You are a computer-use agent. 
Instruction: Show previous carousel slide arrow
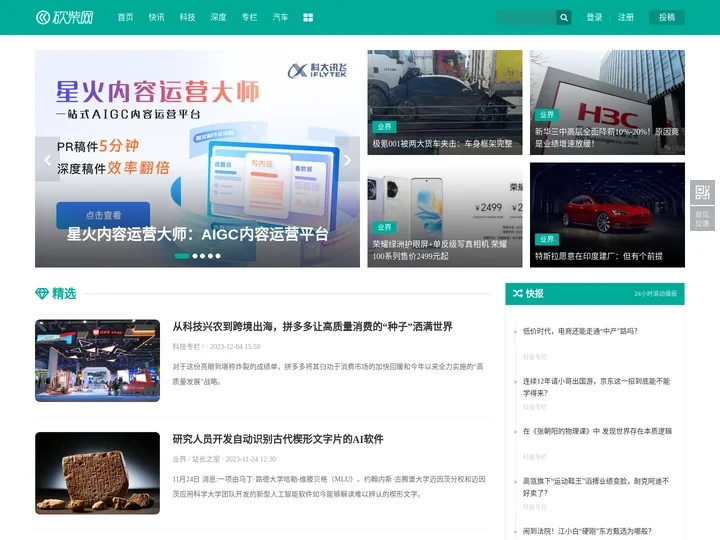pos(47,159)
